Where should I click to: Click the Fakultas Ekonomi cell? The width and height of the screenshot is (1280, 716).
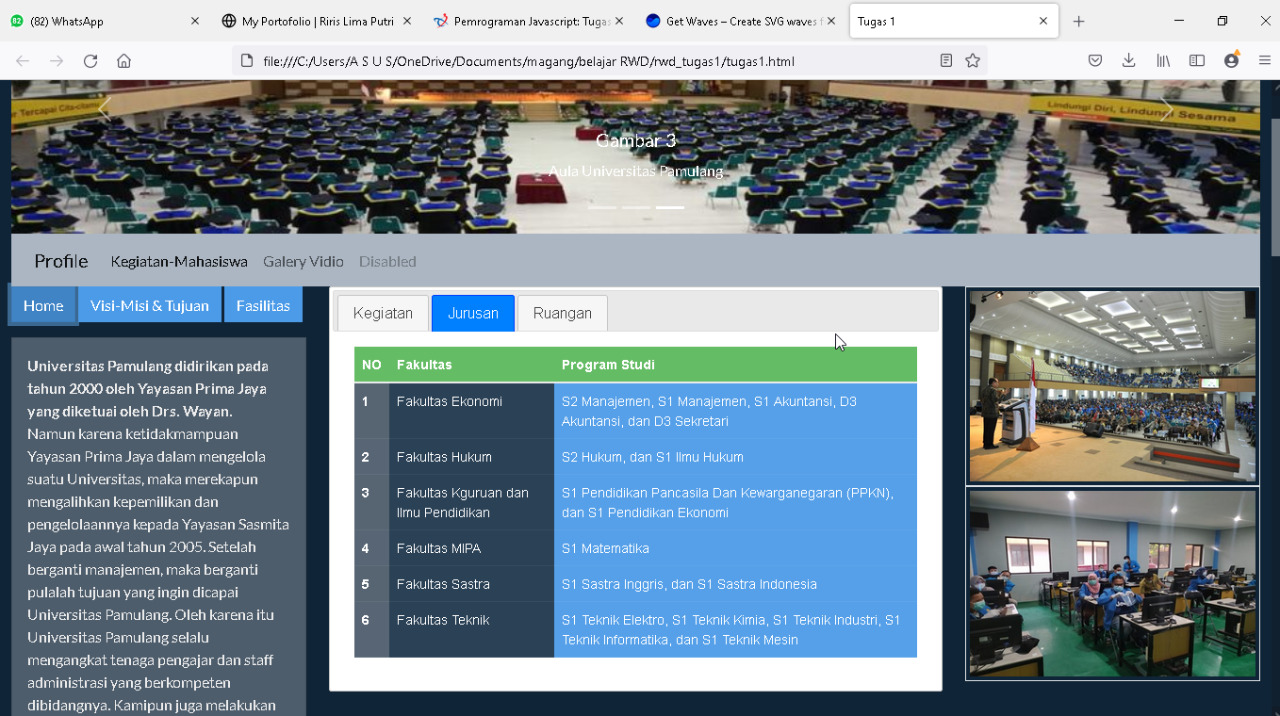(x=472, y=411)
